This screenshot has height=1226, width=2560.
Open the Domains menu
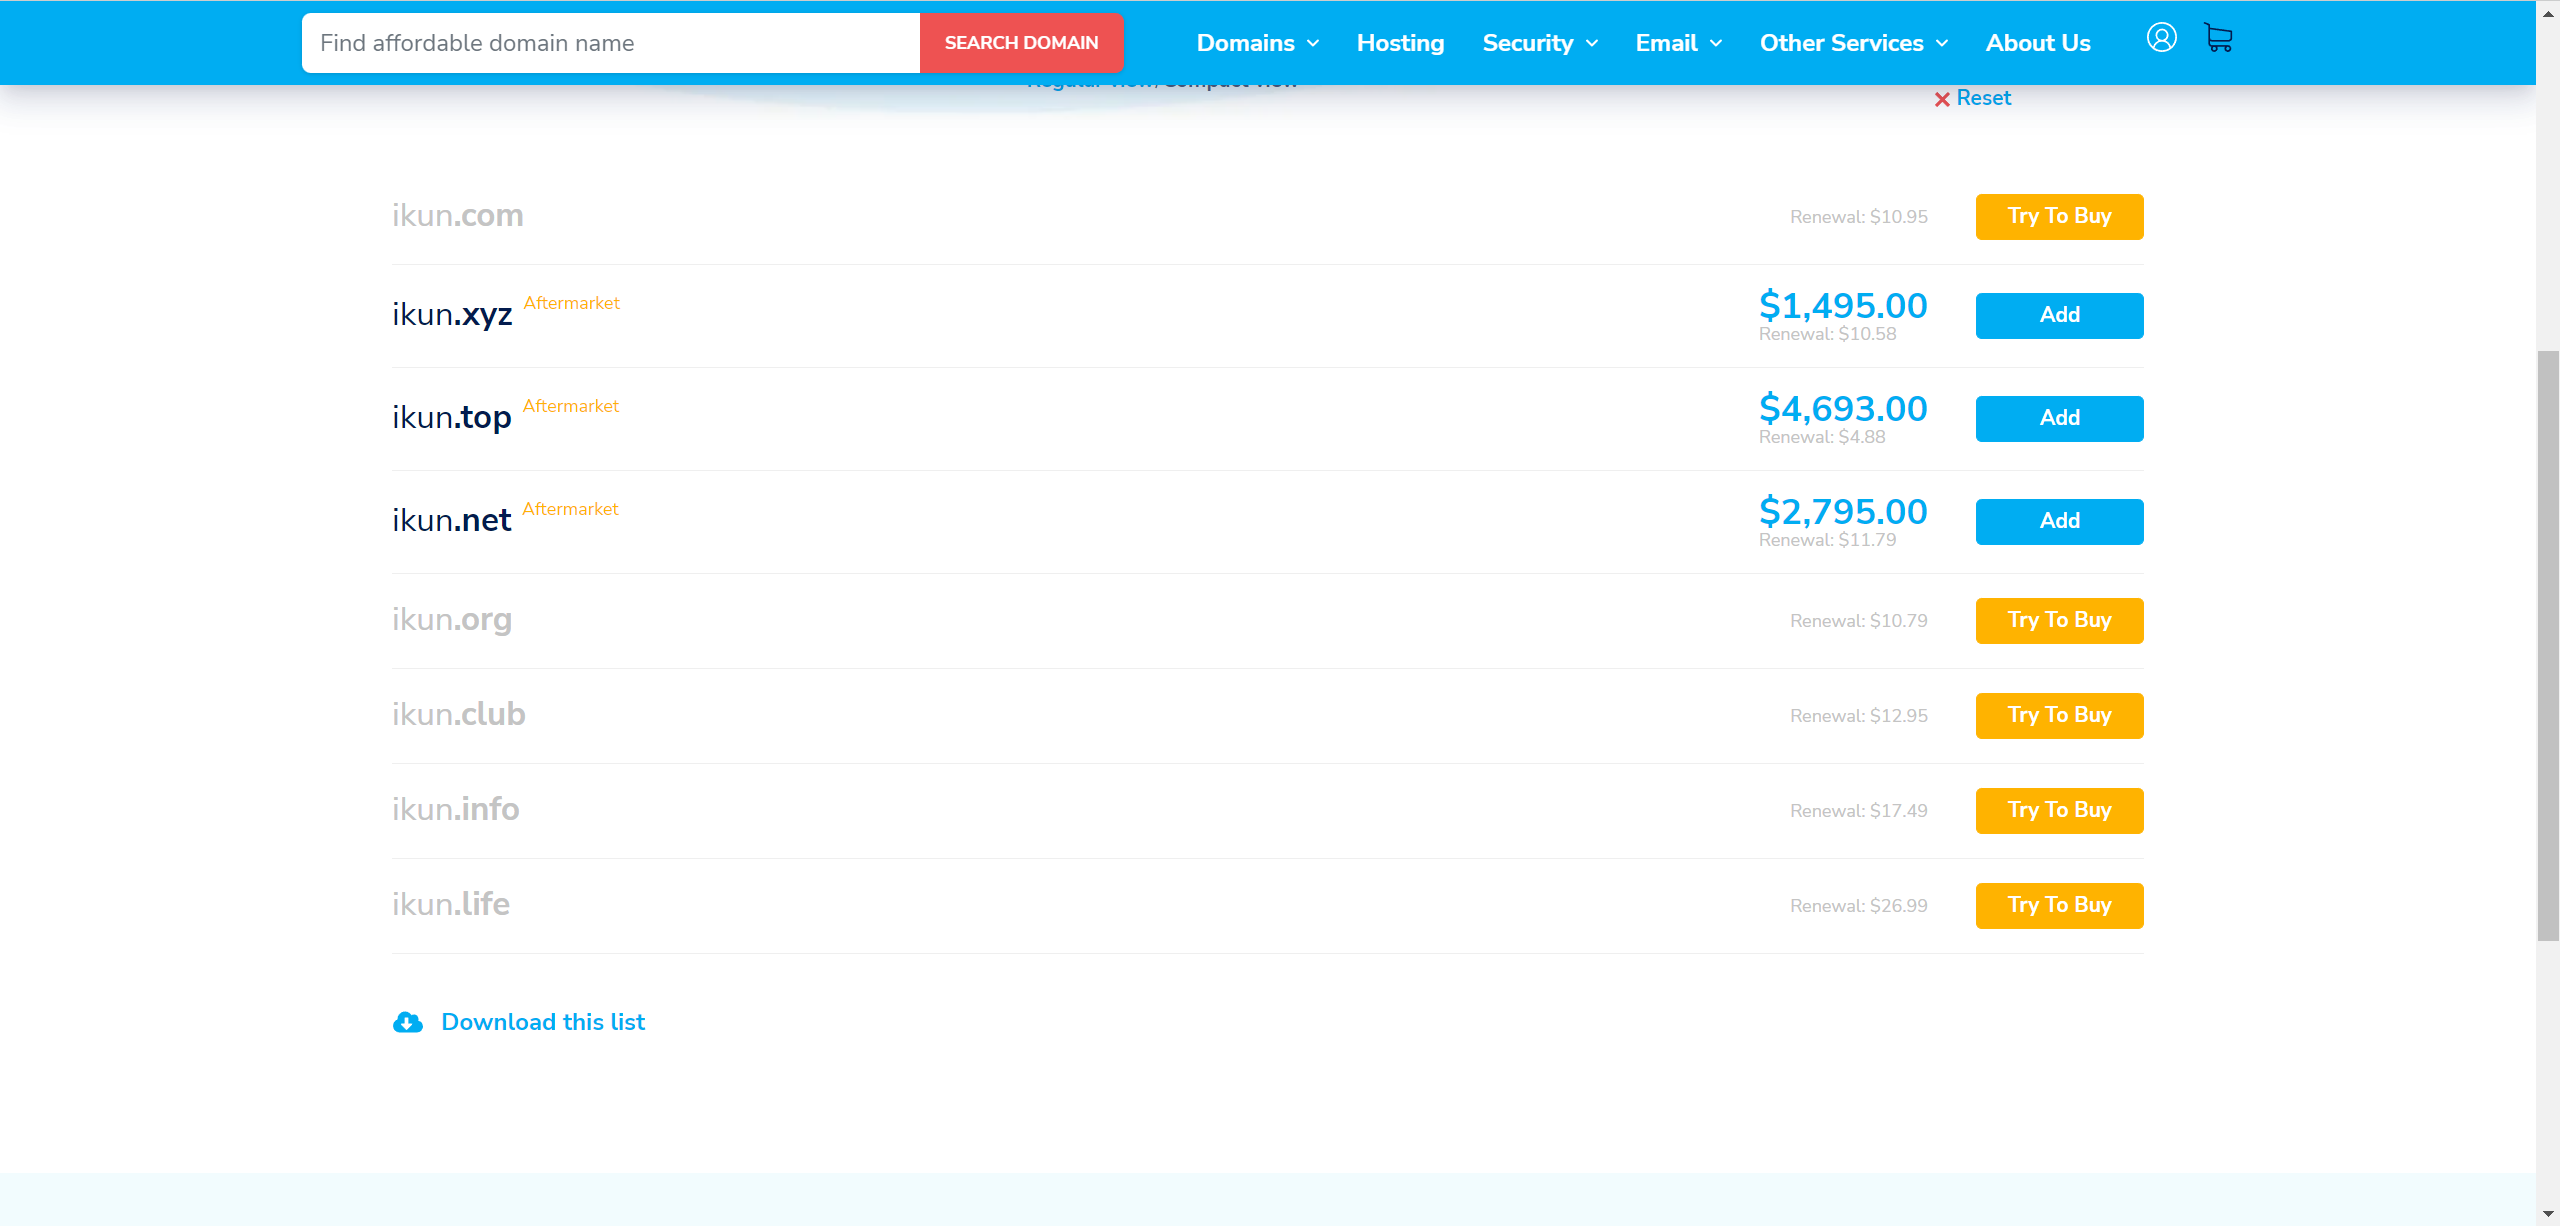tap(1246, 43)
